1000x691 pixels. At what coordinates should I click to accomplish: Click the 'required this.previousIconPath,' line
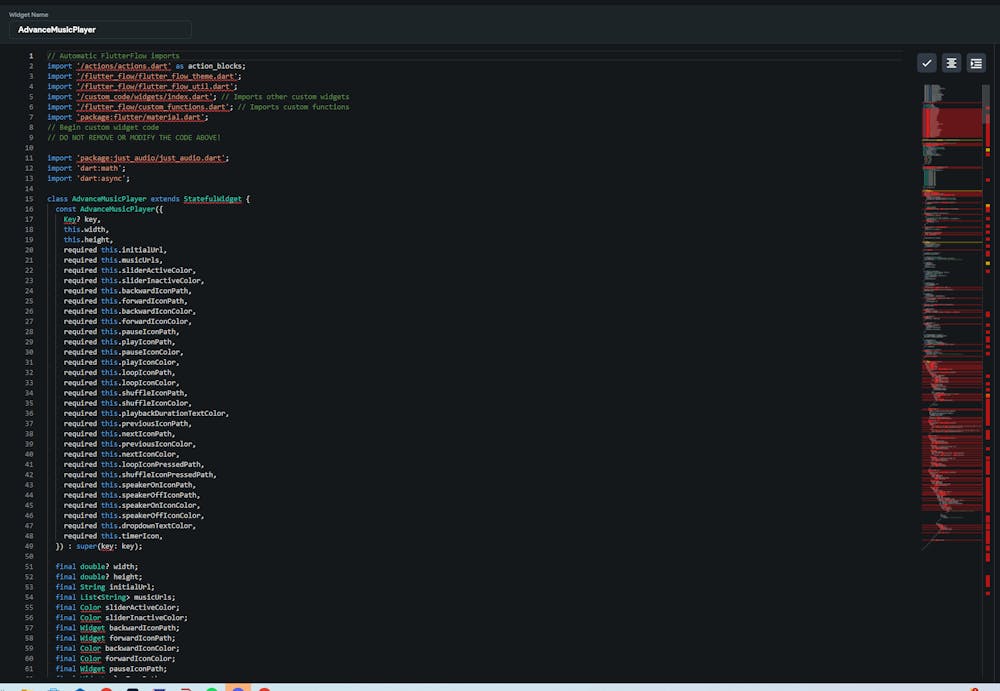pos(128,423)
